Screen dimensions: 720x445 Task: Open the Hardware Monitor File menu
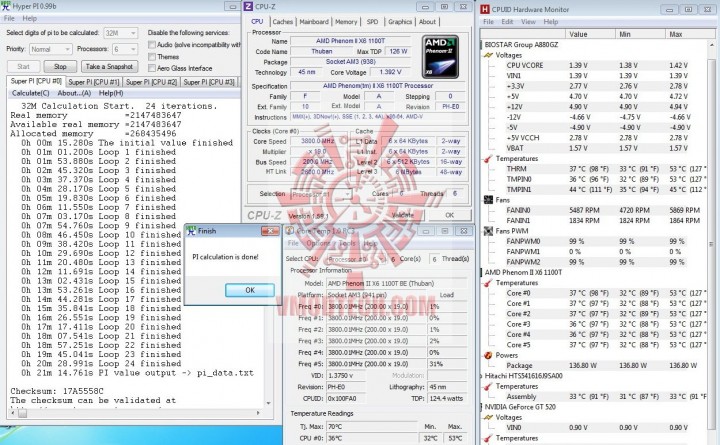coord(488,22)
